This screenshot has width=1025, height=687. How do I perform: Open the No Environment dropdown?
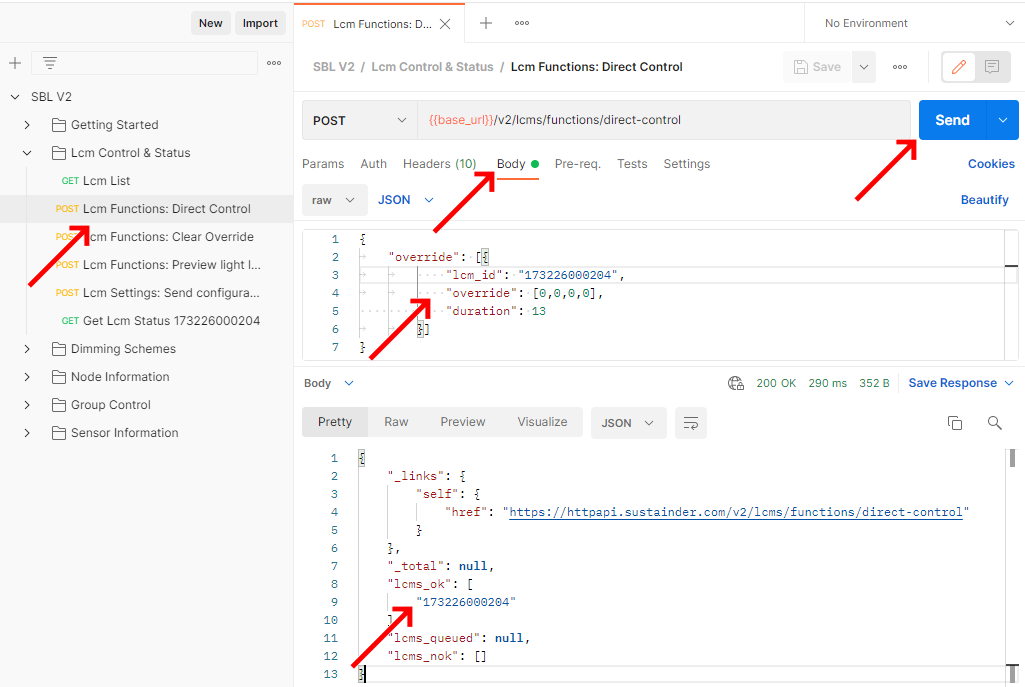[x=914, y=23]
